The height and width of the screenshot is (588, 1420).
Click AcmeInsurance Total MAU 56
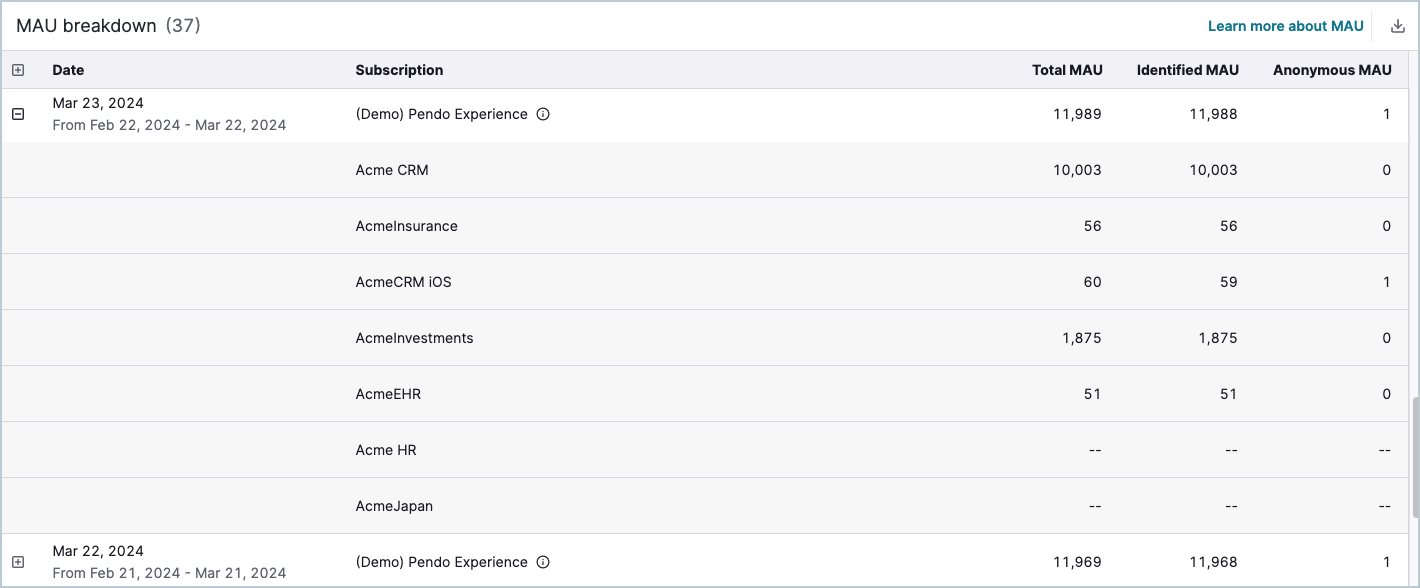point(1092,226)
